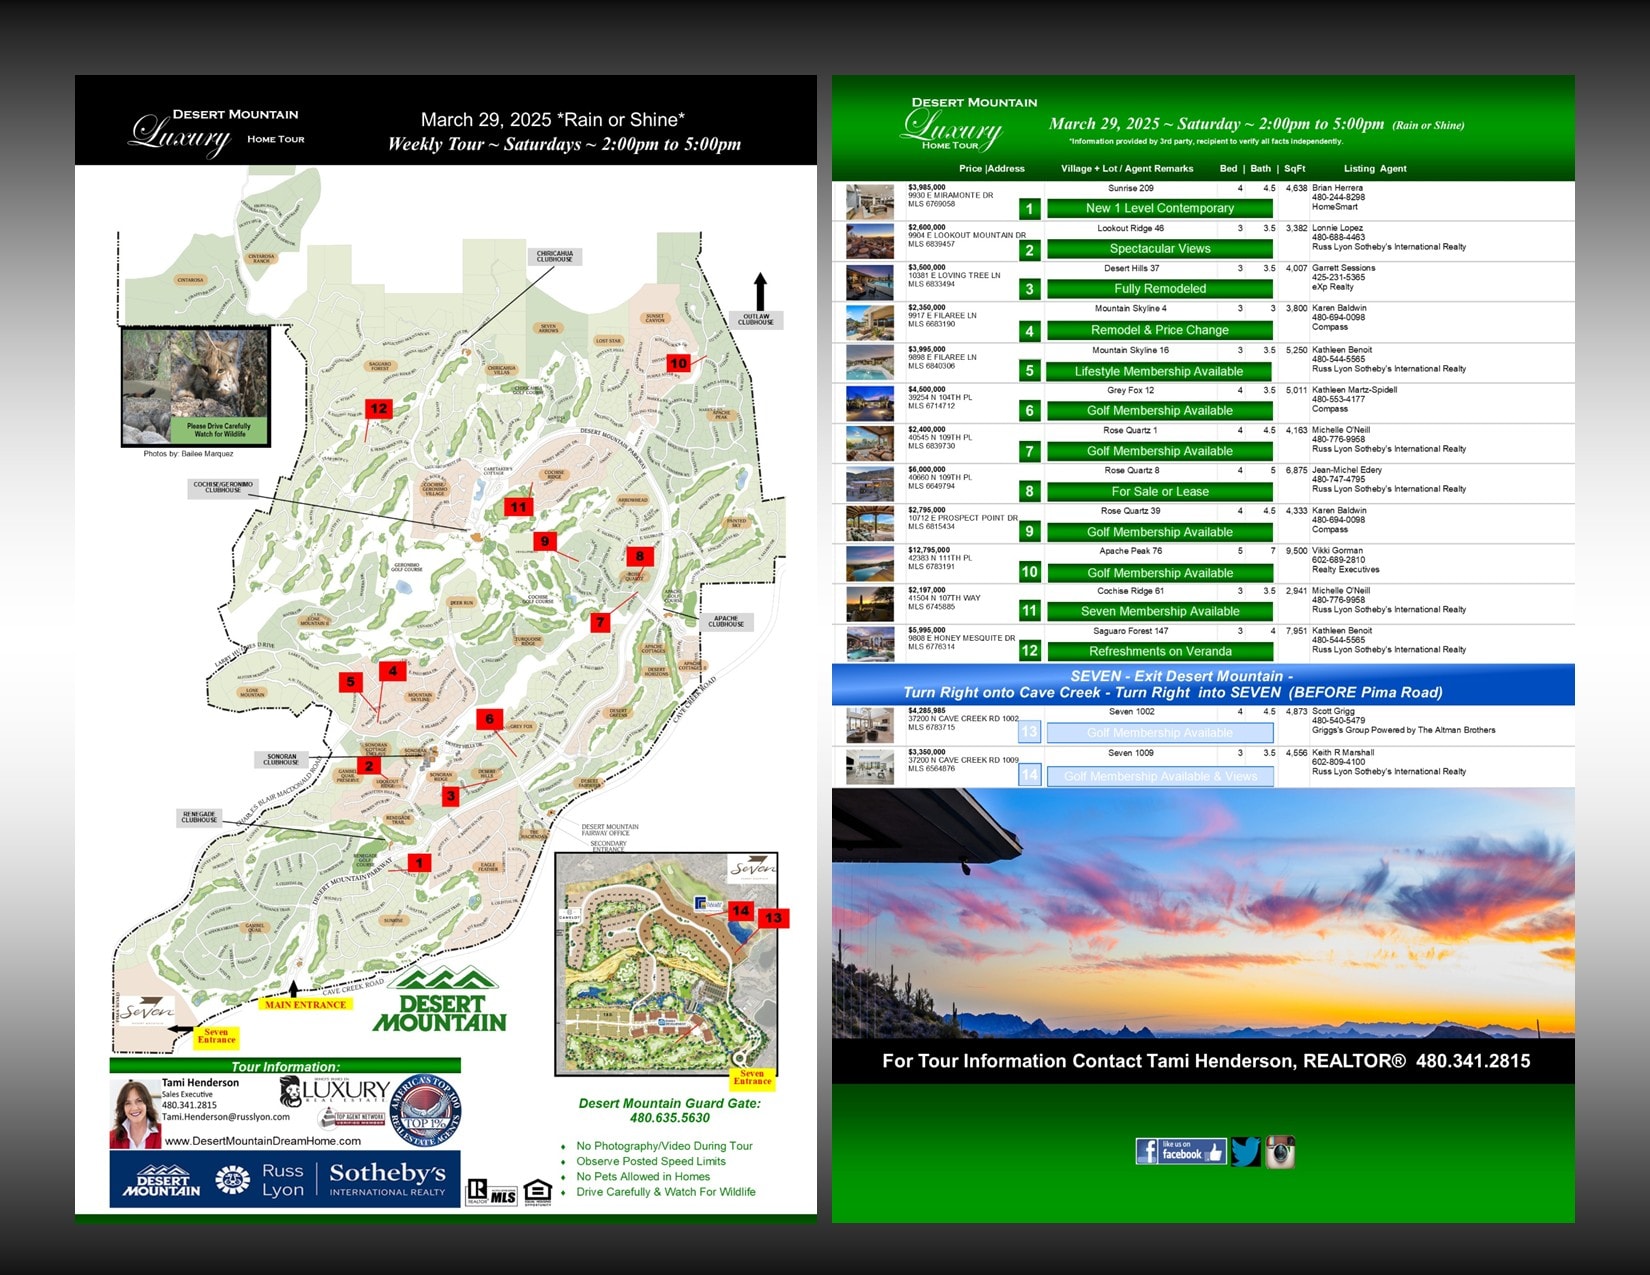Click Tami Henderson's headshot photo
The width and height of the screenshot is (1650, 1275).
(x=135, y=1113)
